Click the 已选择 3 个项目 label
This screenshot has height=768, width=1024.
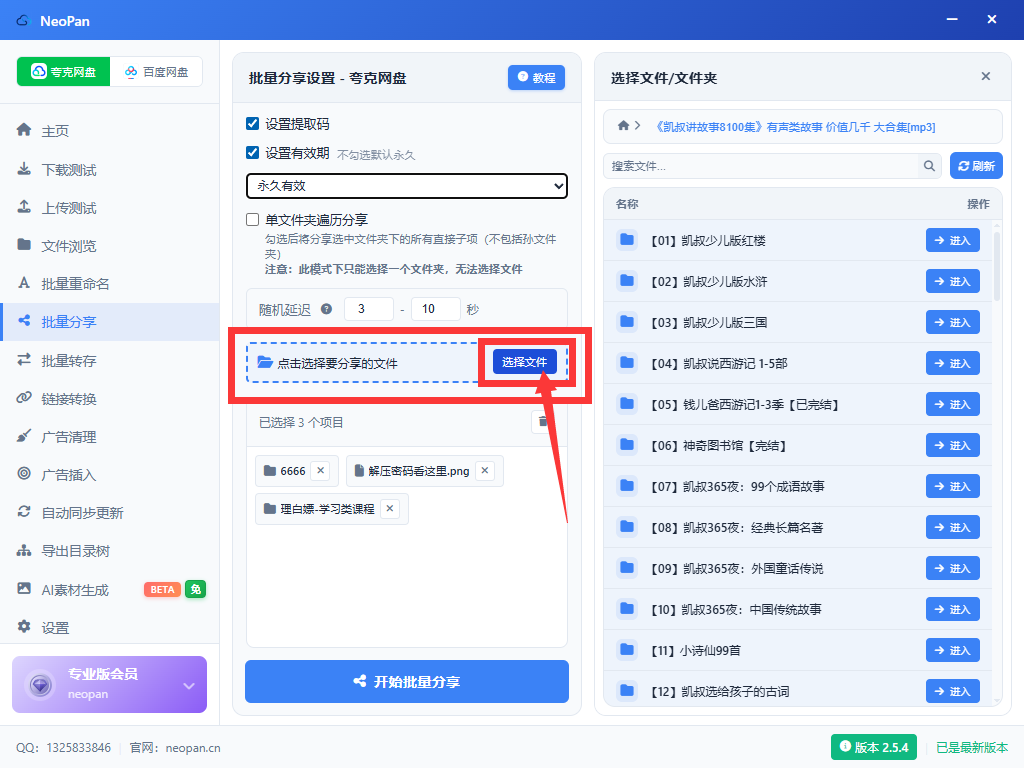tap(301, 423)
